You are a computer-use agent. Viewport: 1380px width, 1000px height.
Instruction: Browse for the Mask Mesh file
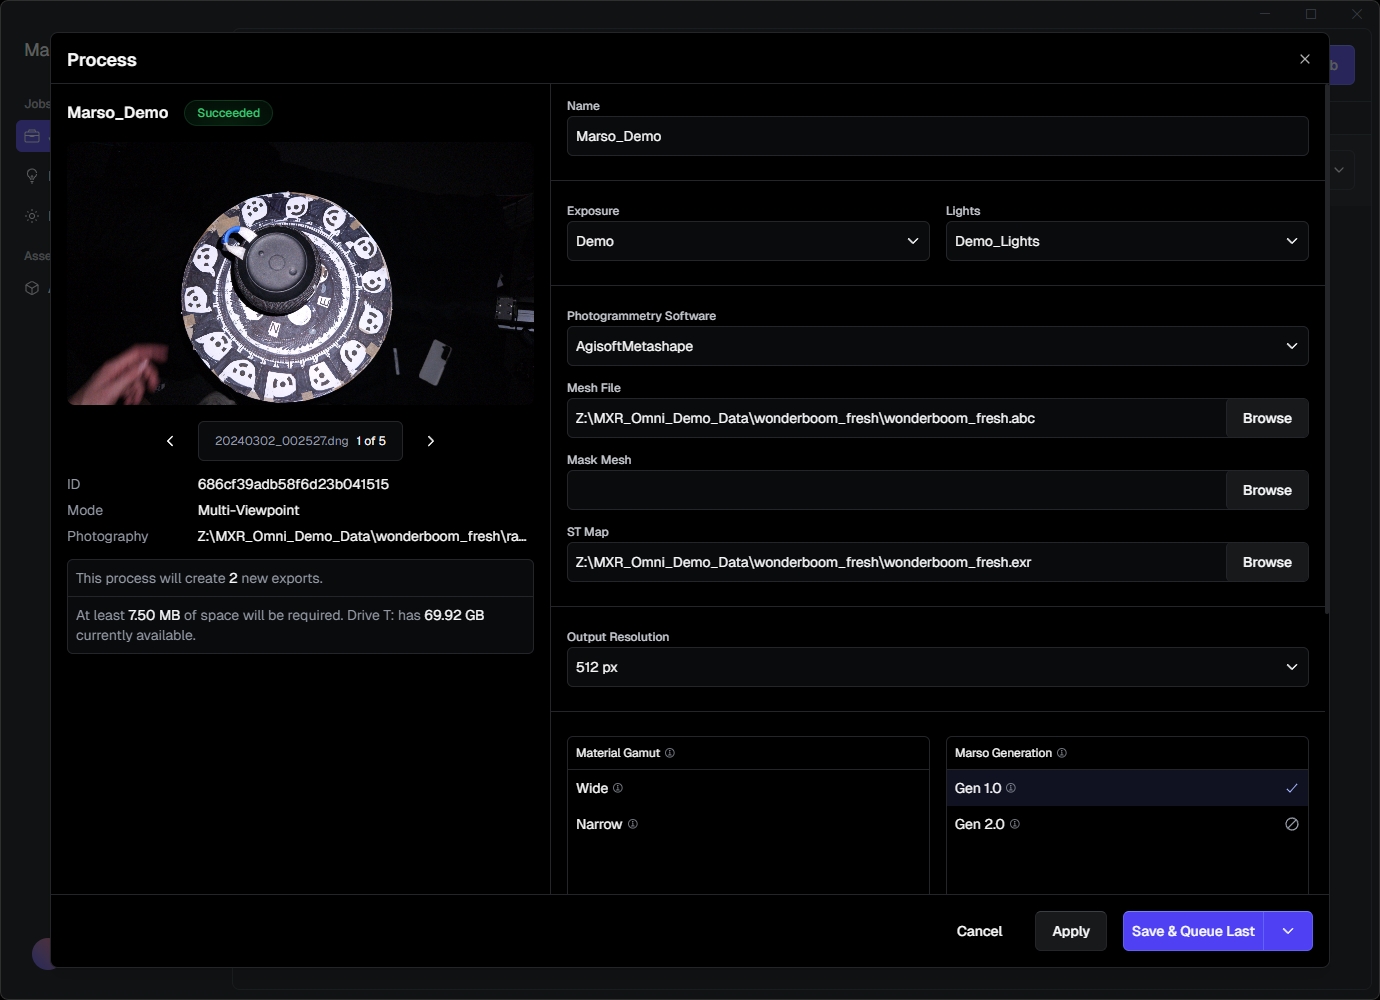coord(1267,490)
